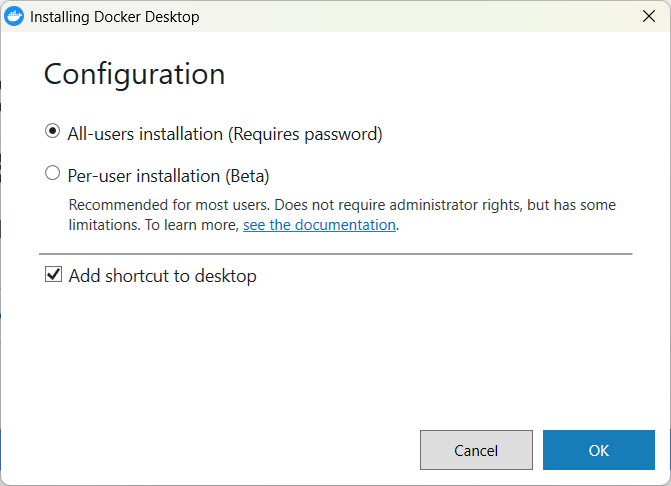The image size is (671, 486).
Task: Close the Installing Docker Desktop window
Action: click(x=649, y=16)
